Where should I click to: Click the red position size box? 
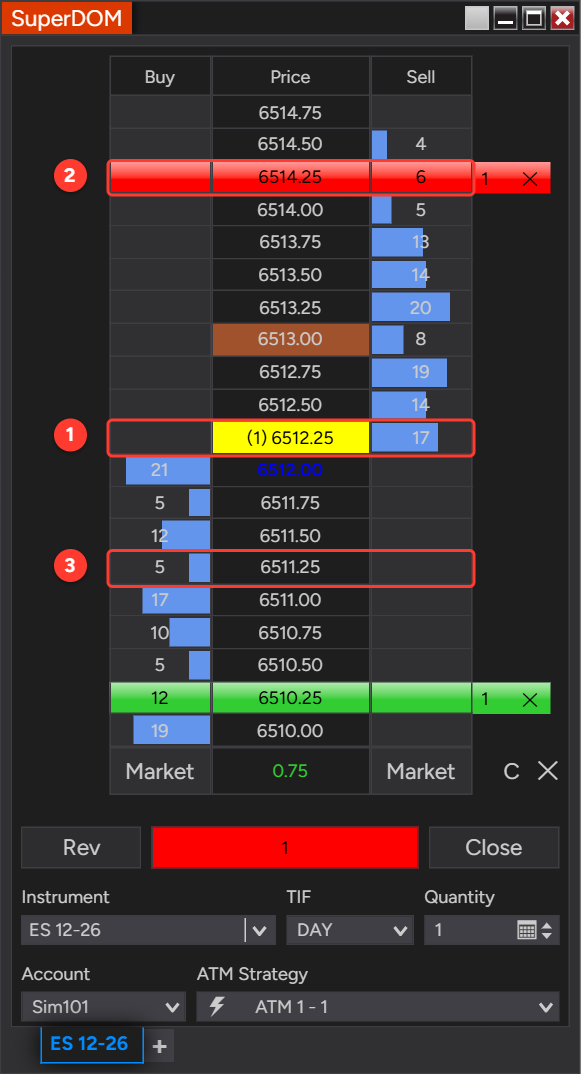point(285,847)
